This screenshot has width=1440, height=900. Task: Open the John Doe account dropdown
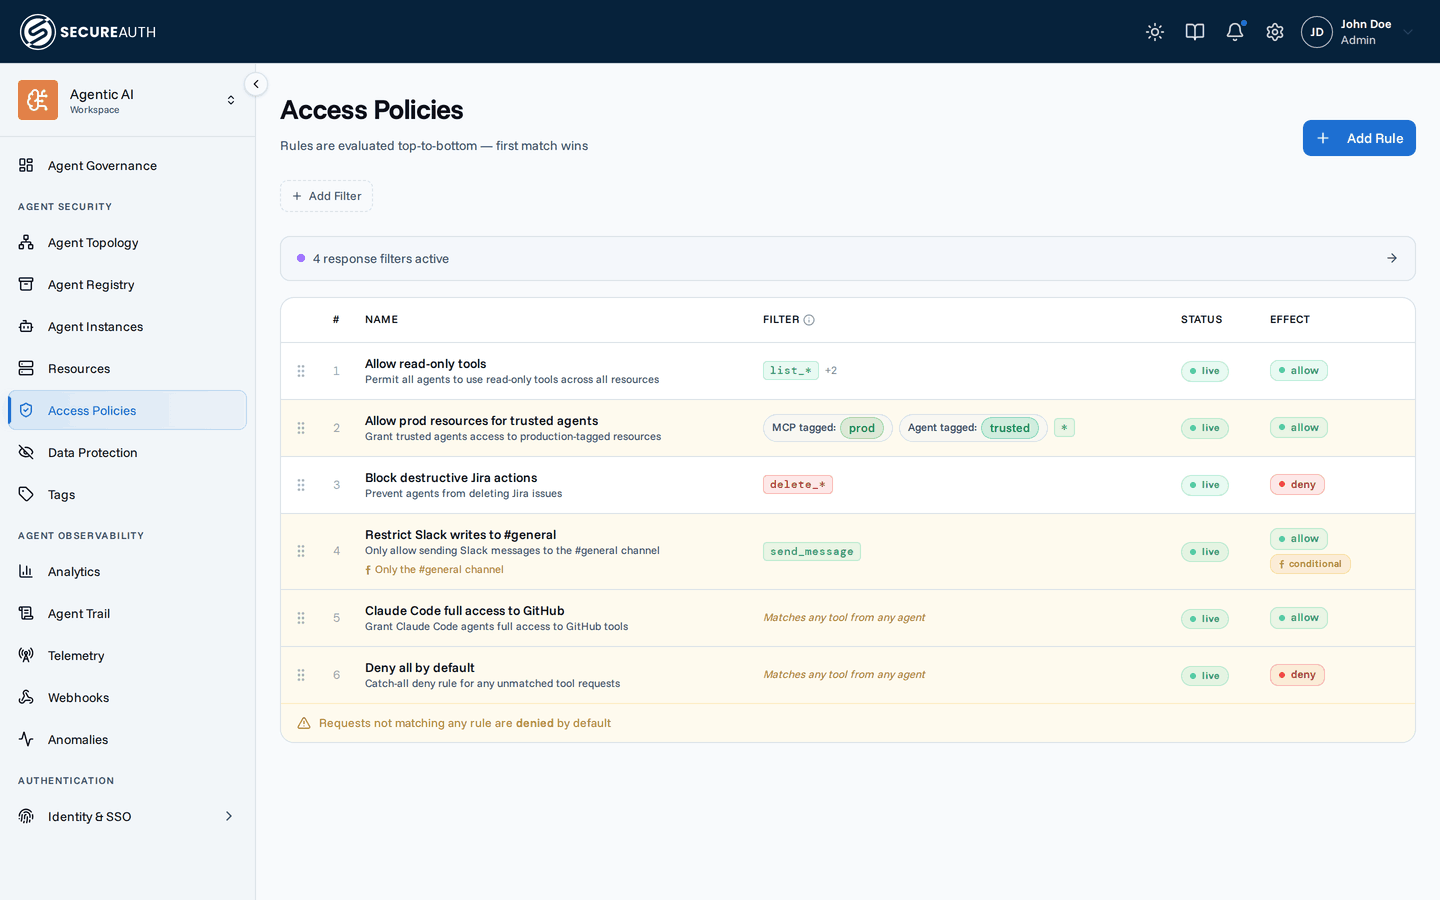click(1408, 32)
